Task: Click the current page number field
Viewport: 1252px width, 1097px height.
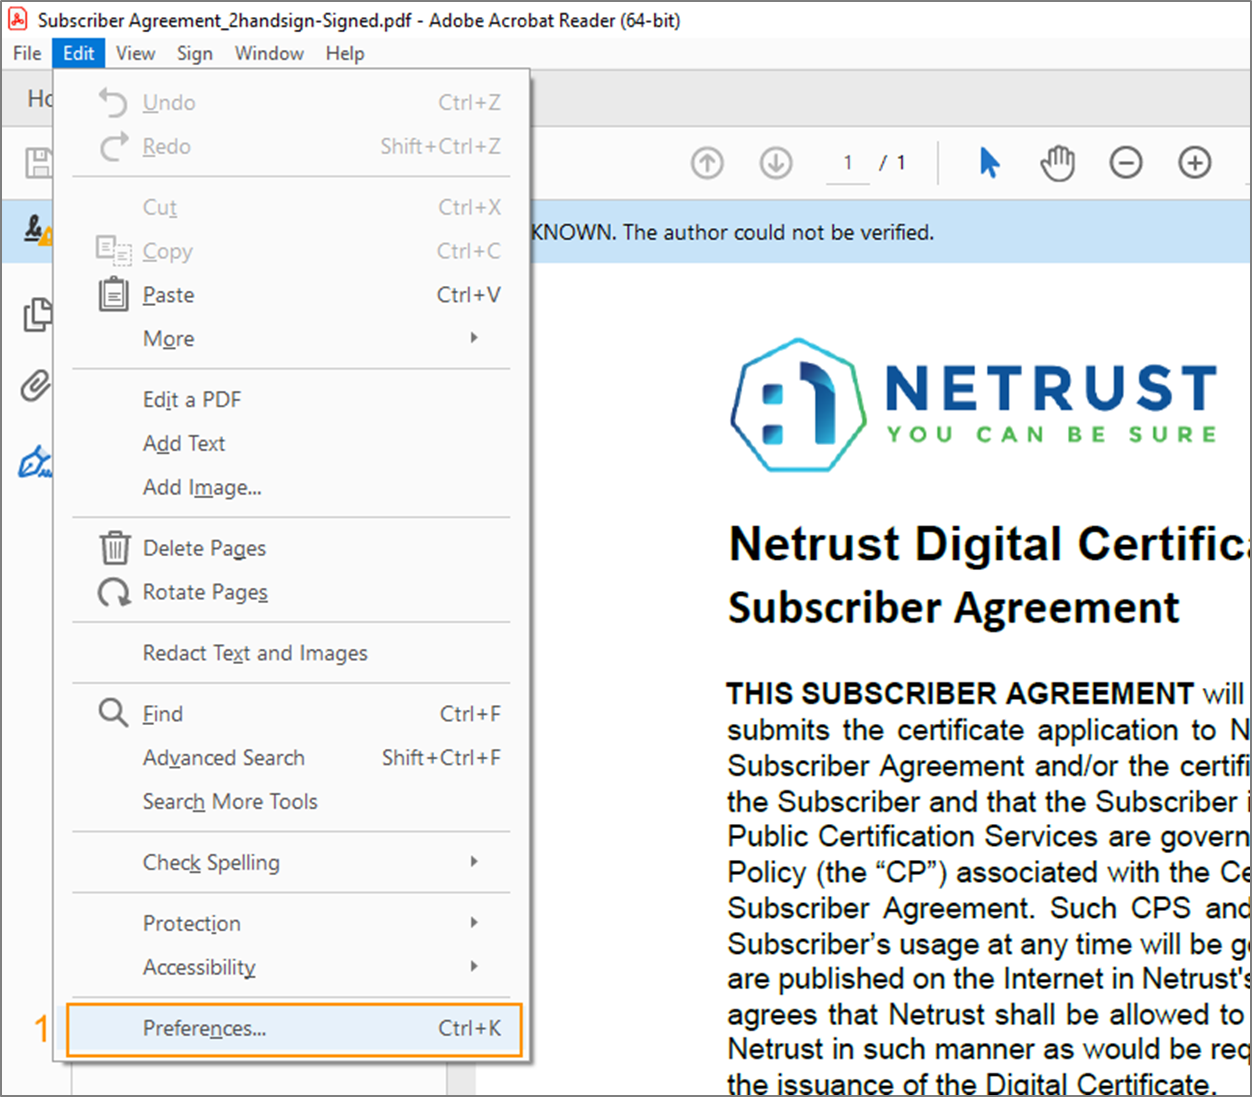Action: click(x=848, y=163)
